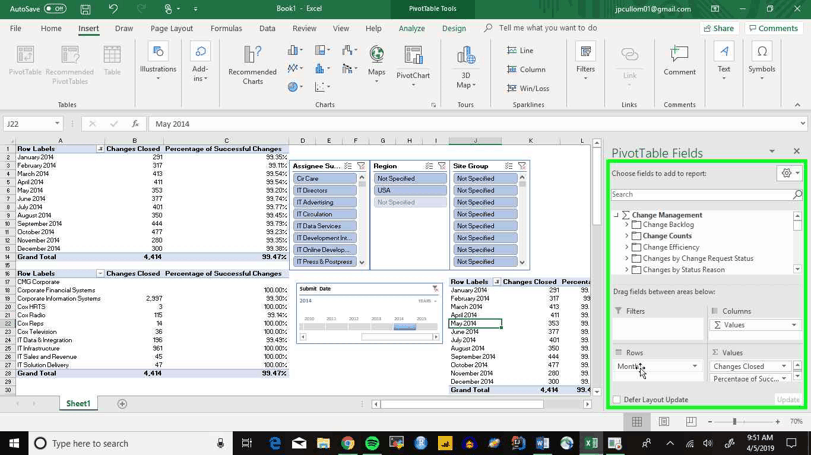Check the Change Efficiency field box
The height and width of the screenshot is (456, 813).
(x=636, y=247)
